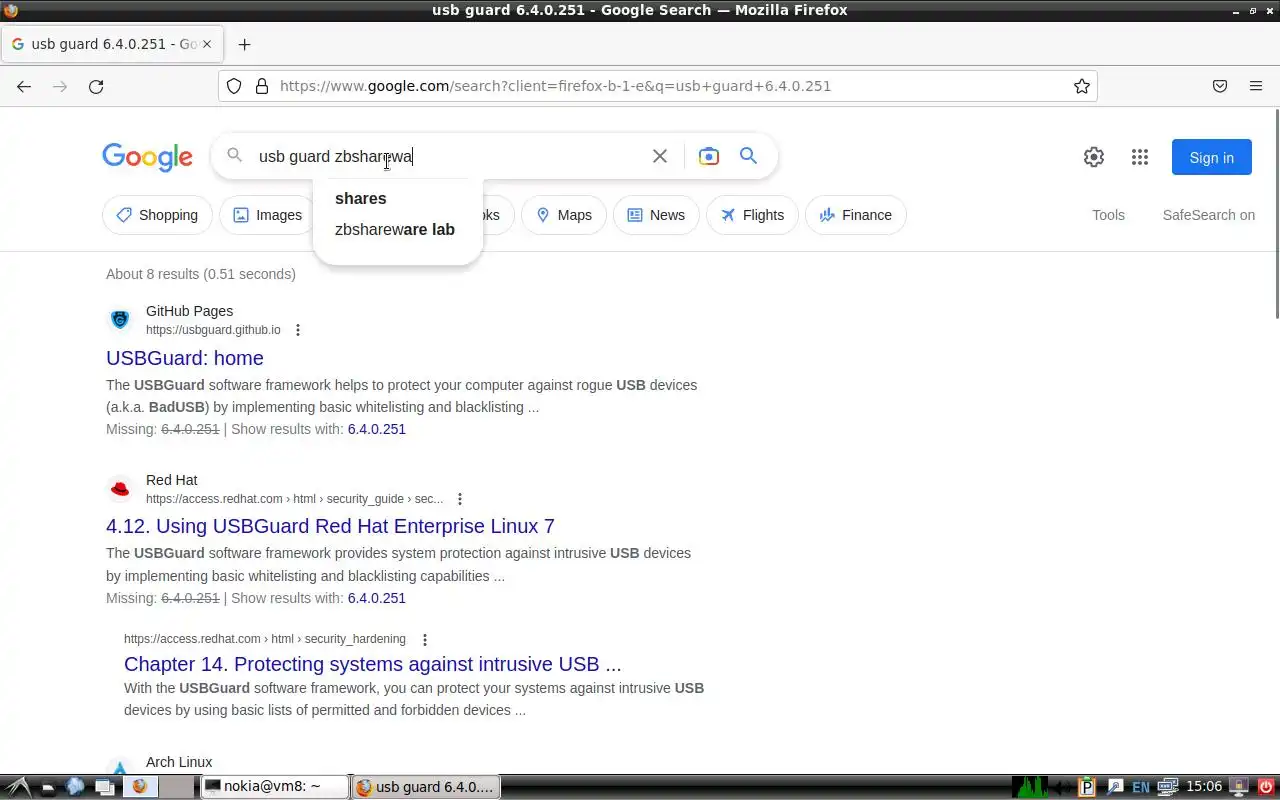Screen dimensions: 1280x800
Task: Open Google Lens camera search
Action: (x=709, y=156)
